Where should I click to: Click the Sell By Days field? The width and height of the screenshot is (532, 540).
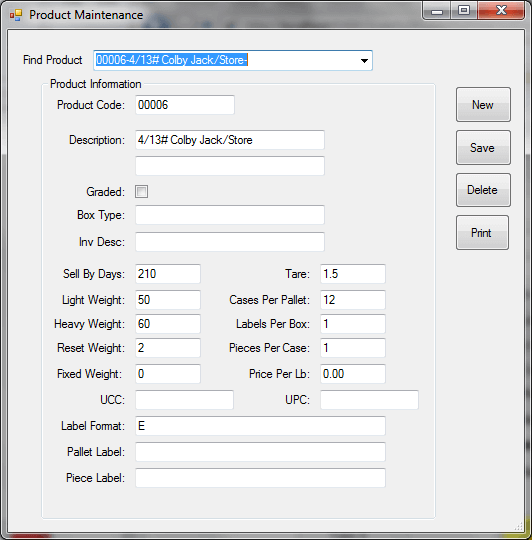(x=168, y=274)
